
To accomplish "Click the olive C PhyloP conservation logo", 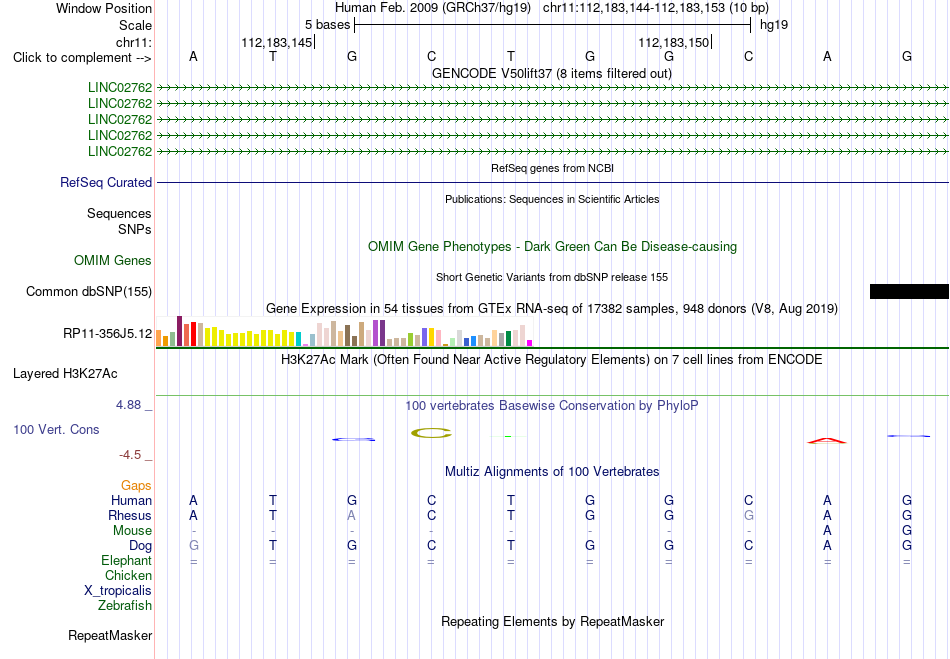I will pos(431,433).
